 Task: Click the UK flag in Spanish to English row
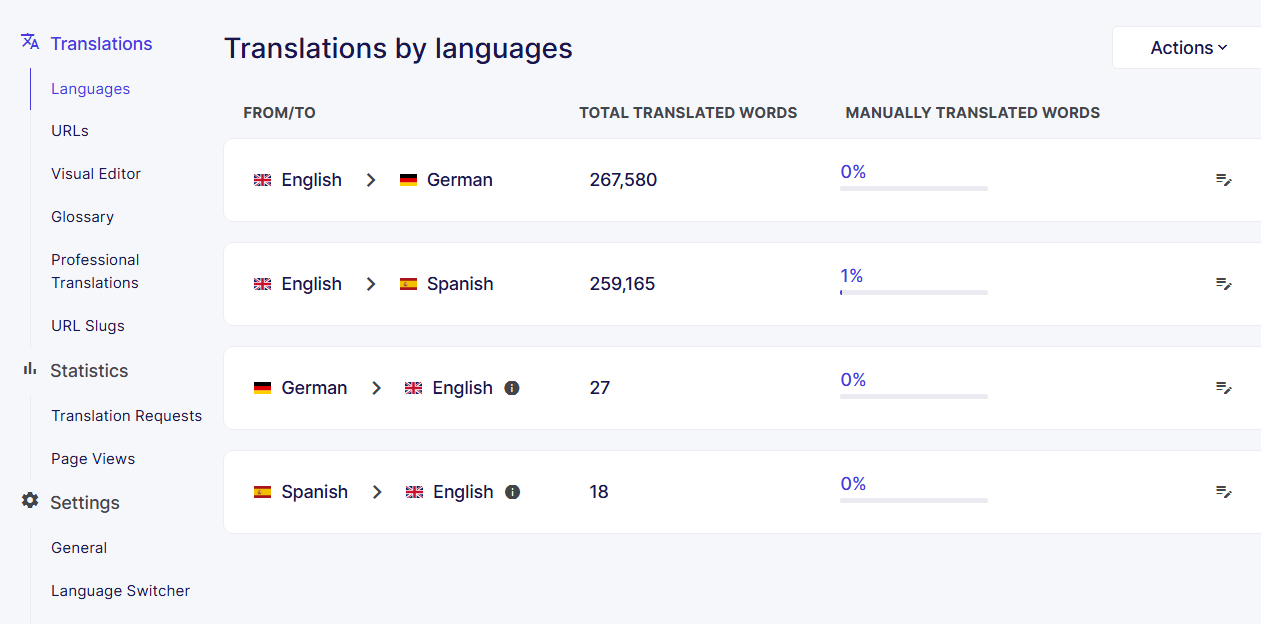pos(414,492)
